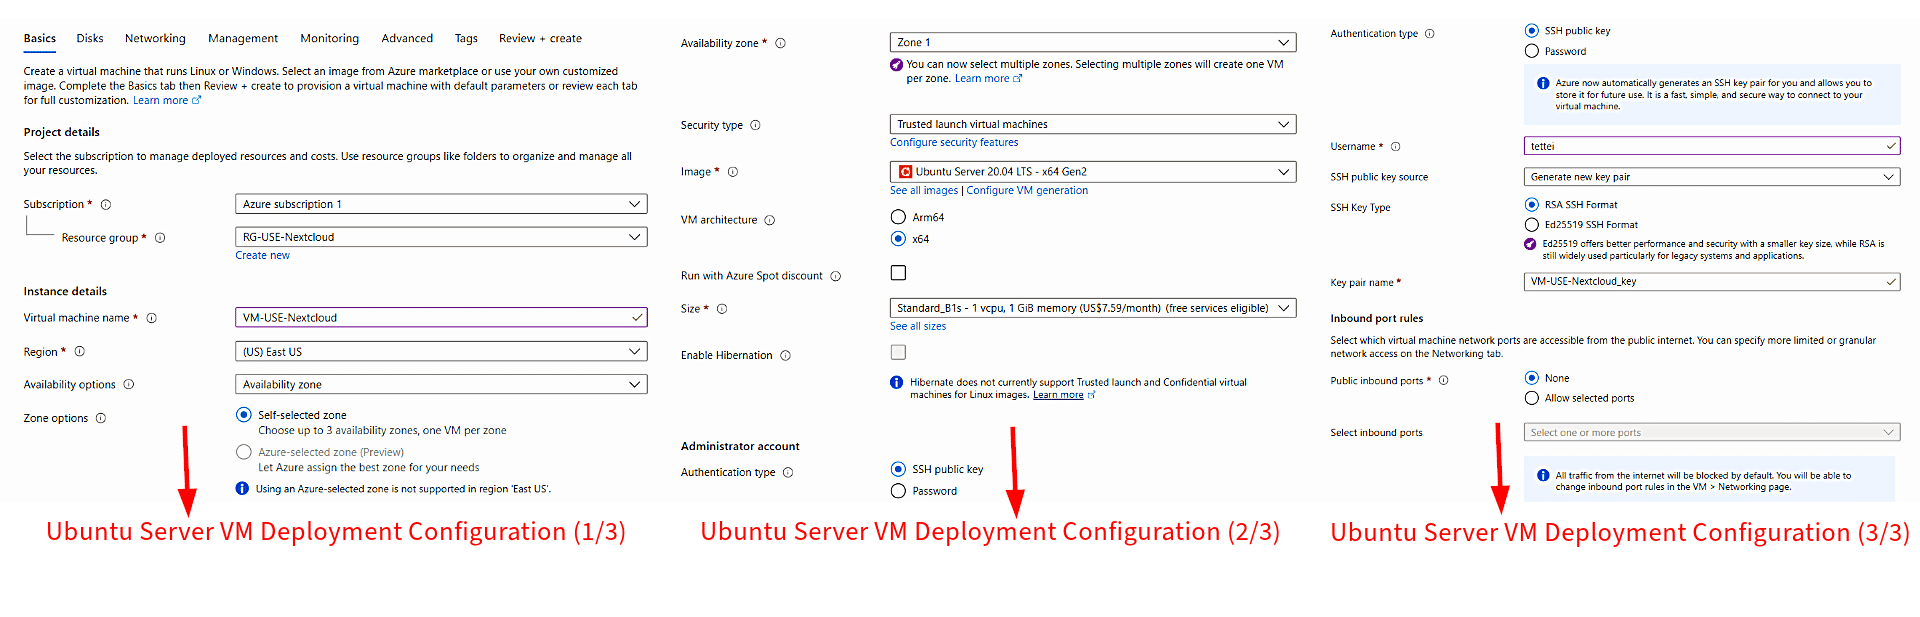This screenshot has height=617, width=1920.
Task: Open the Subscription dropdown
Action: [441, 204]
